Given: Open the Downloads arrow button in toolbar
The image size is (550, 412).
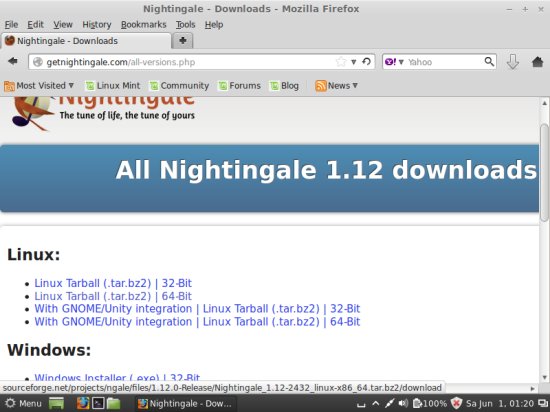Looking at the screenshot, I should tap(512, 62).
